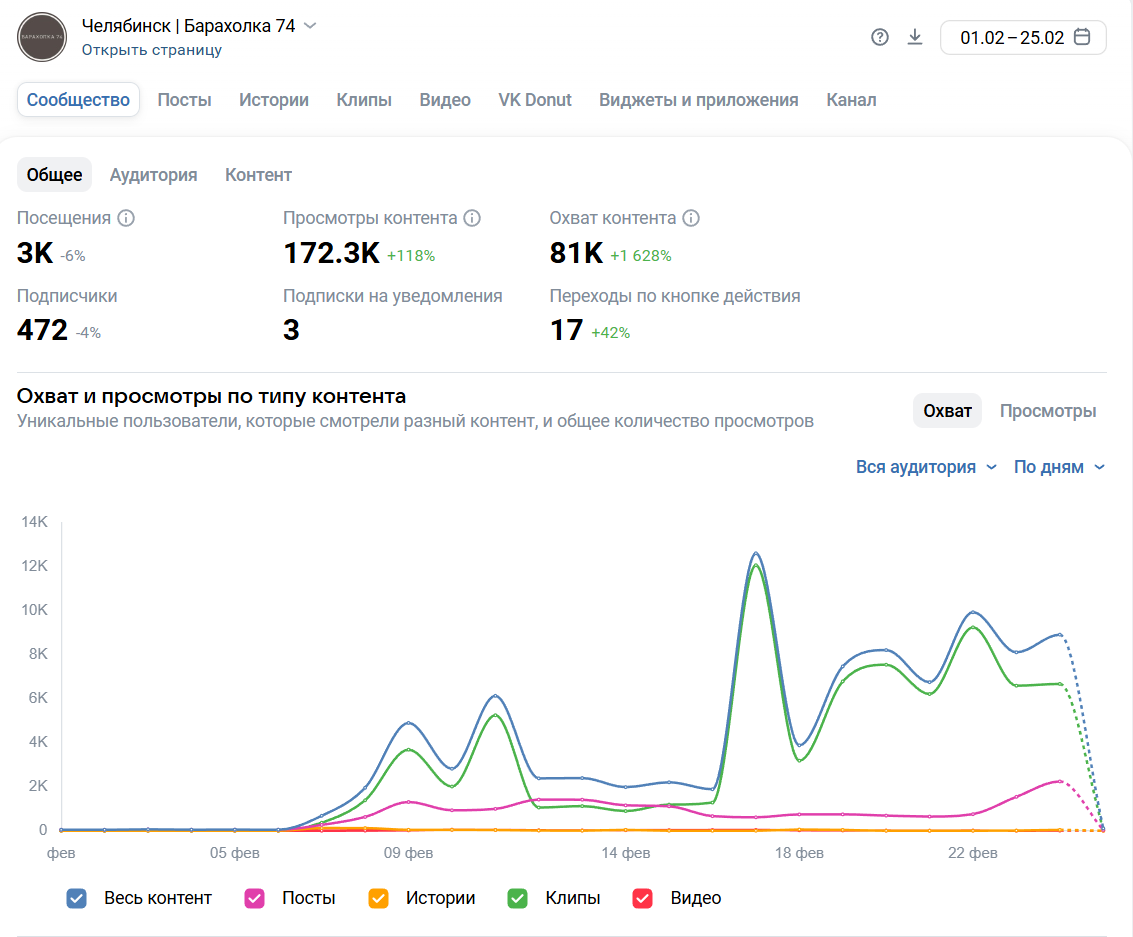Open the По дням period dropdown
Image resolution: width=1133 pixels, height=937 pixels.
1059,467
